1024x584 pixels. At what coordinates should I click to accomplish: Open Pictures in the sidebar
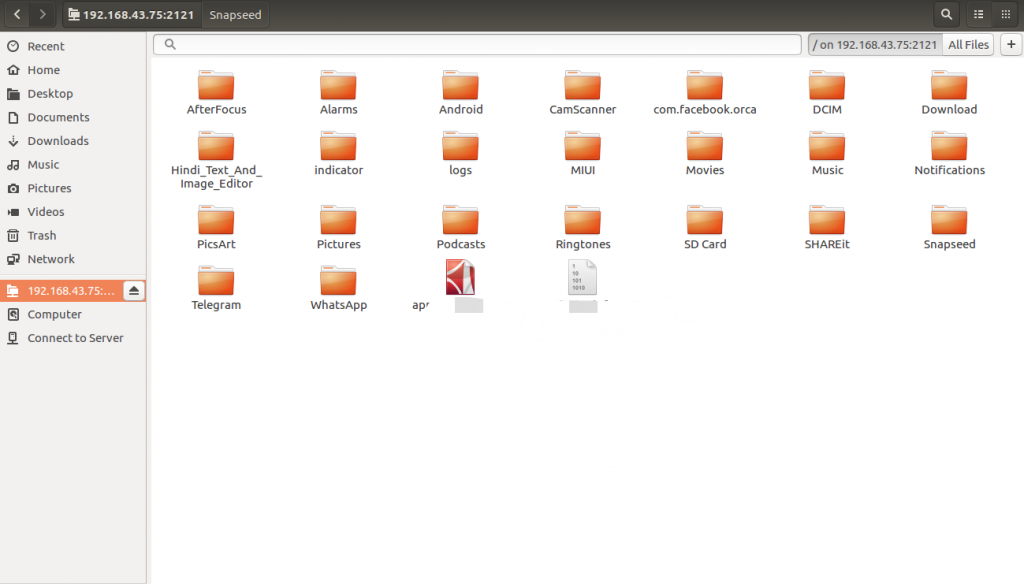click(x=73, y=188)
